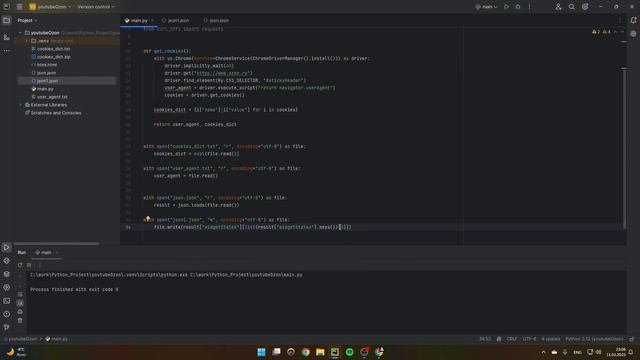Select cookies_dict.zip in project tree
640x360 pixels.
click(51, 57)
